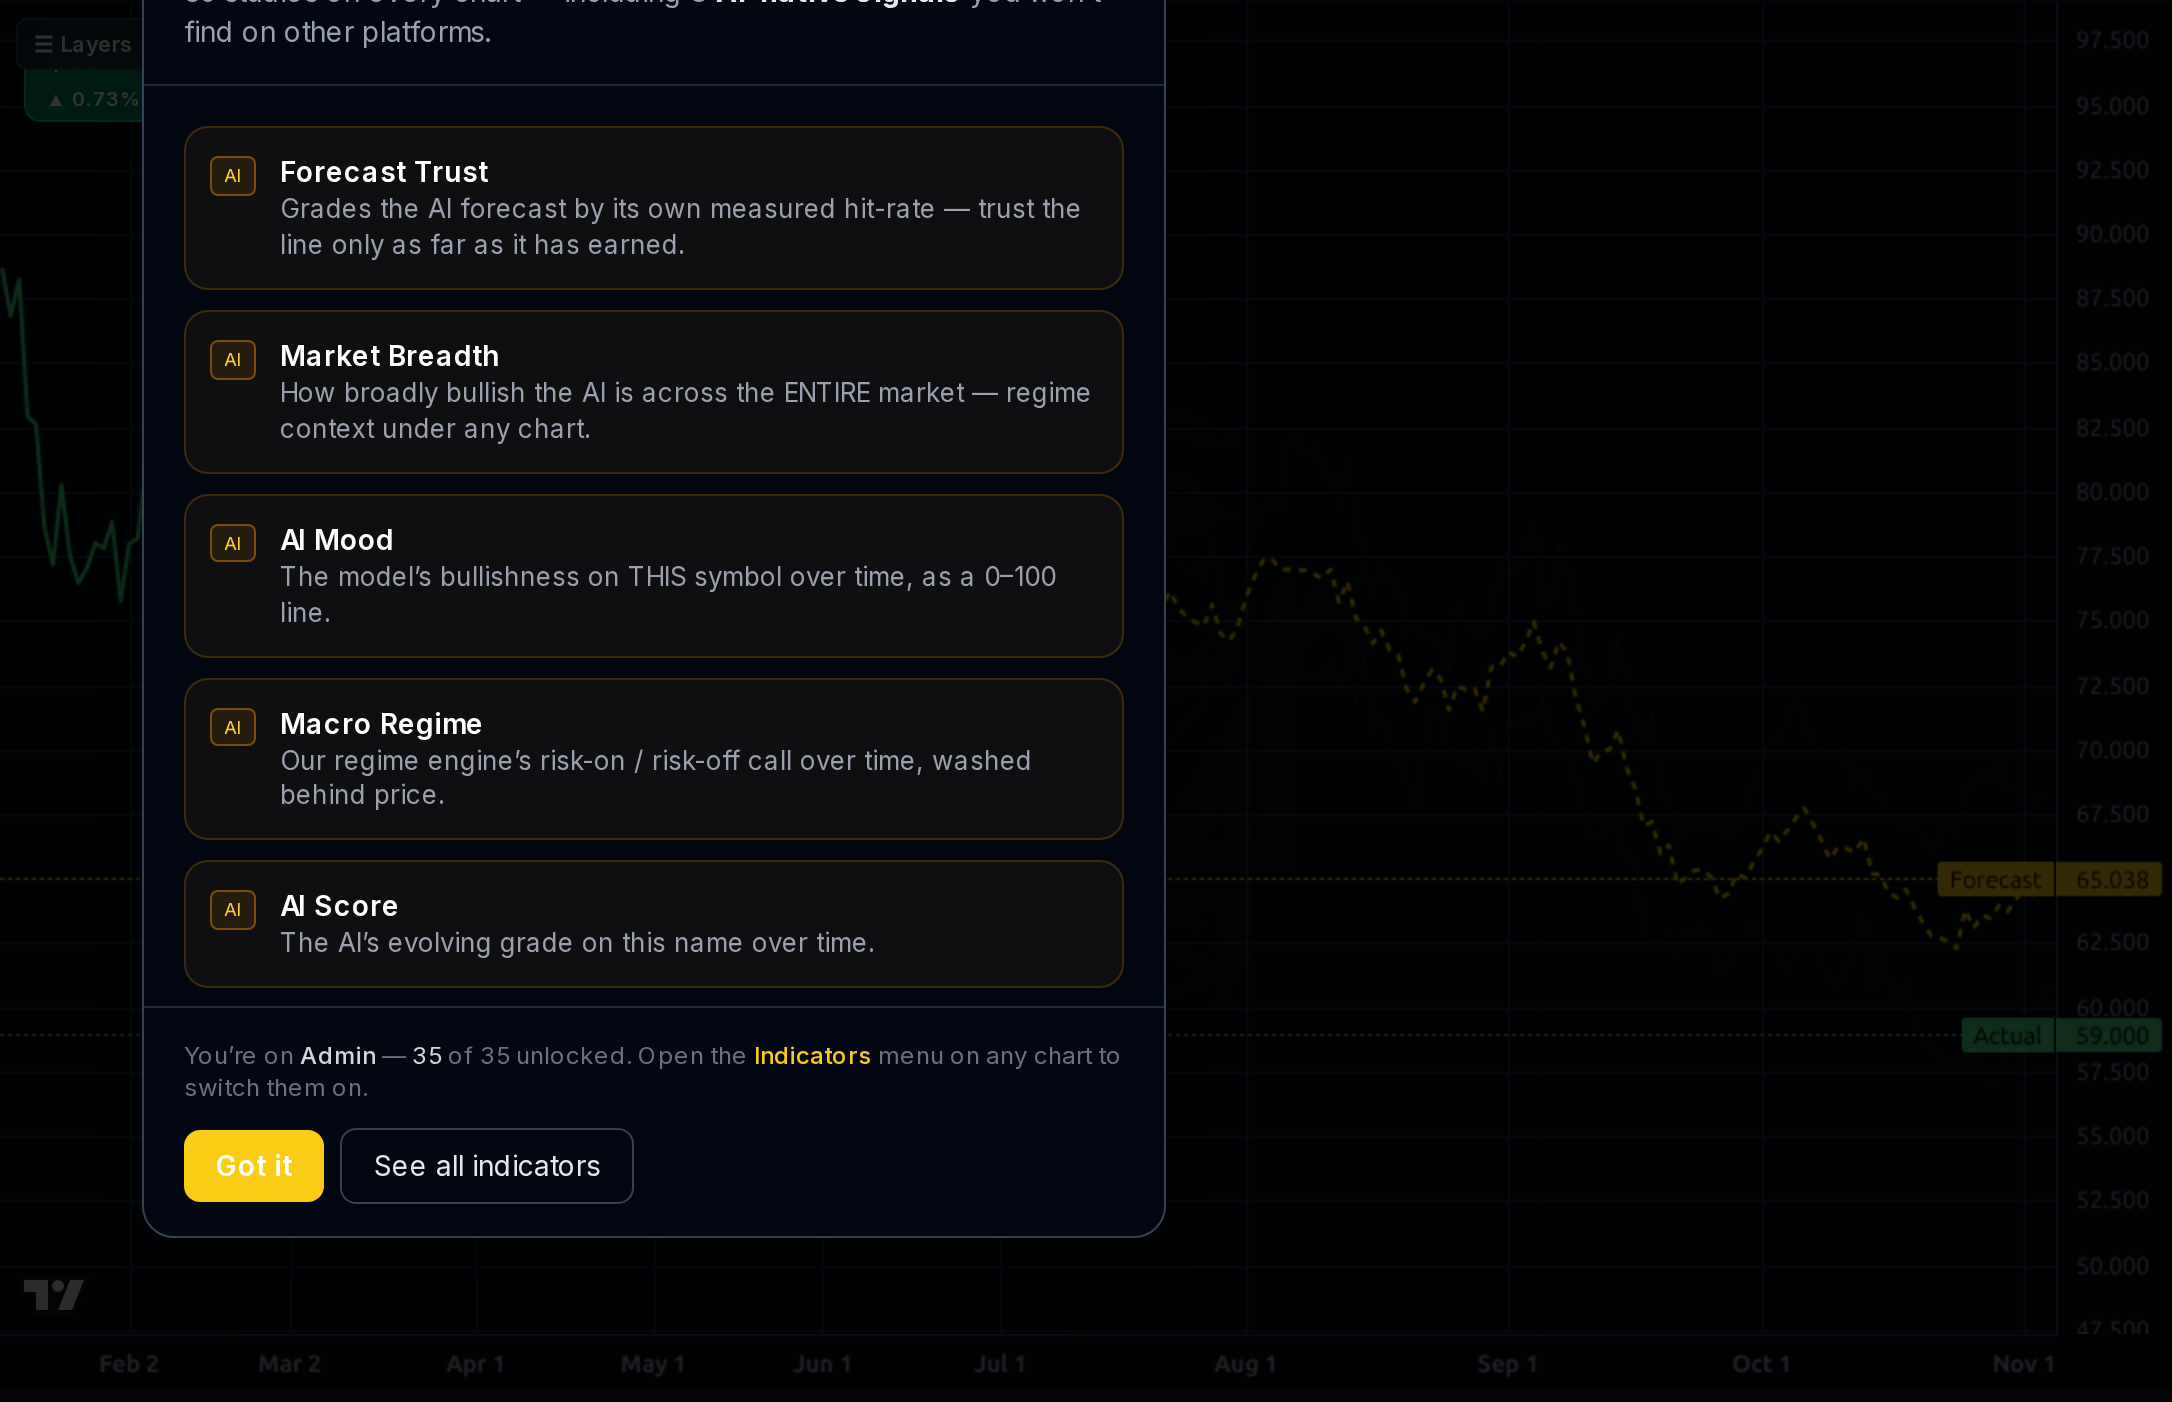Click the AI badge beside AI Mood
The height and width of the screenshot is (1402, 2172).
click(233, 544)
